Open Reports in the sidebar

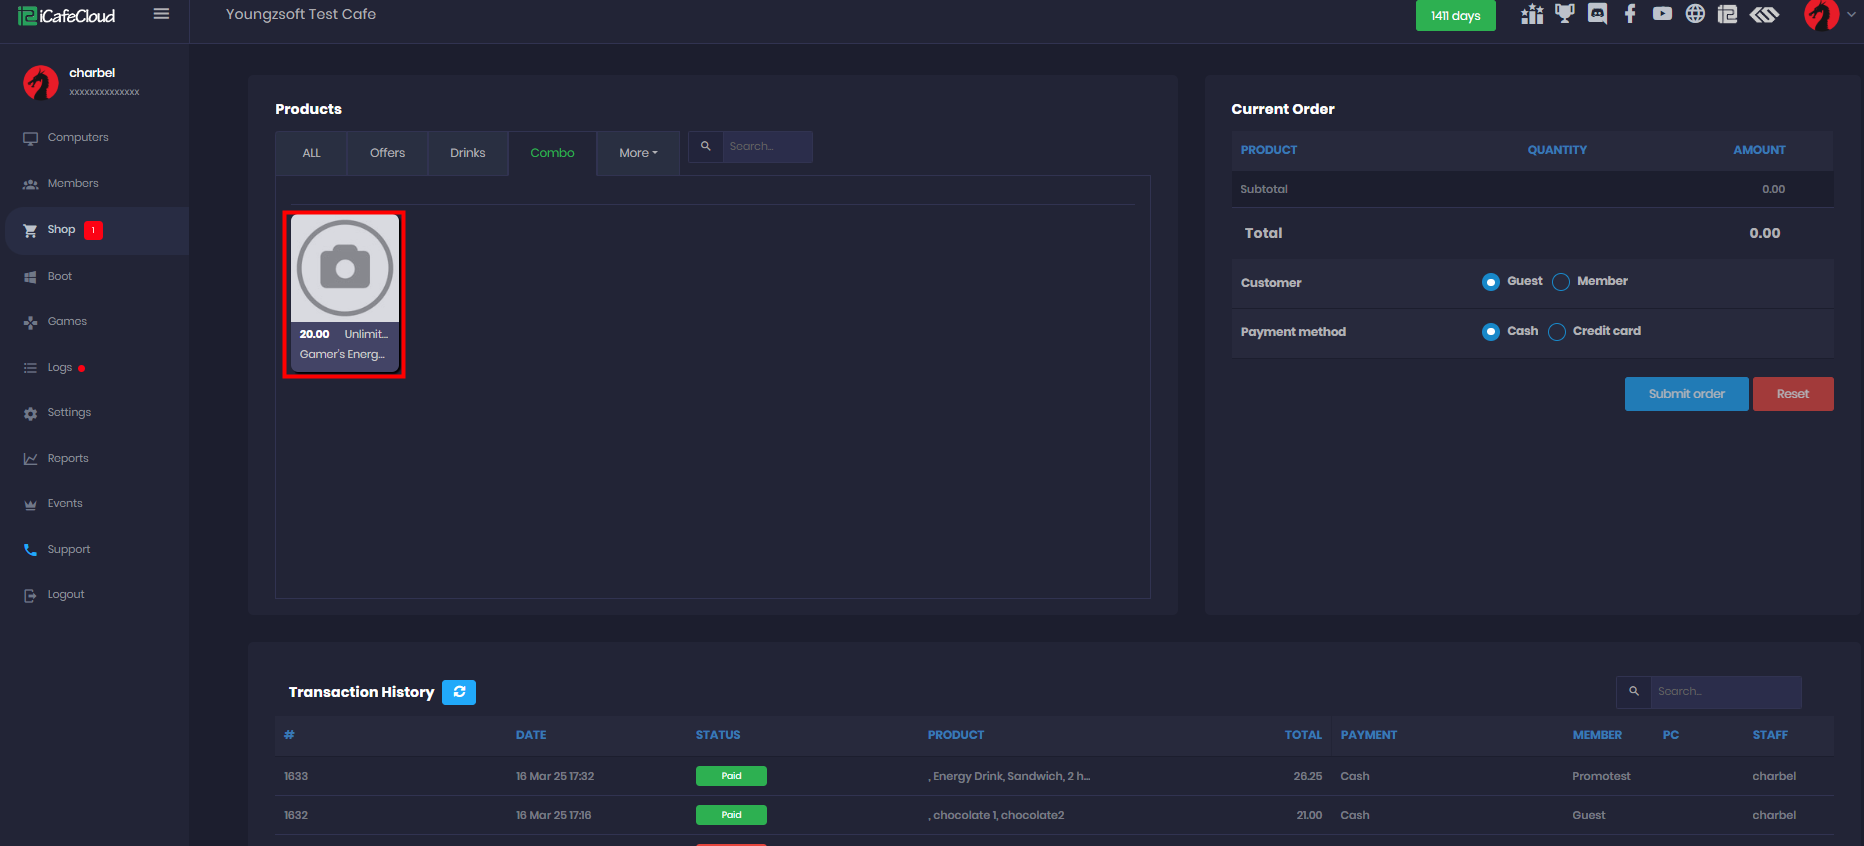tap(68, 458)
